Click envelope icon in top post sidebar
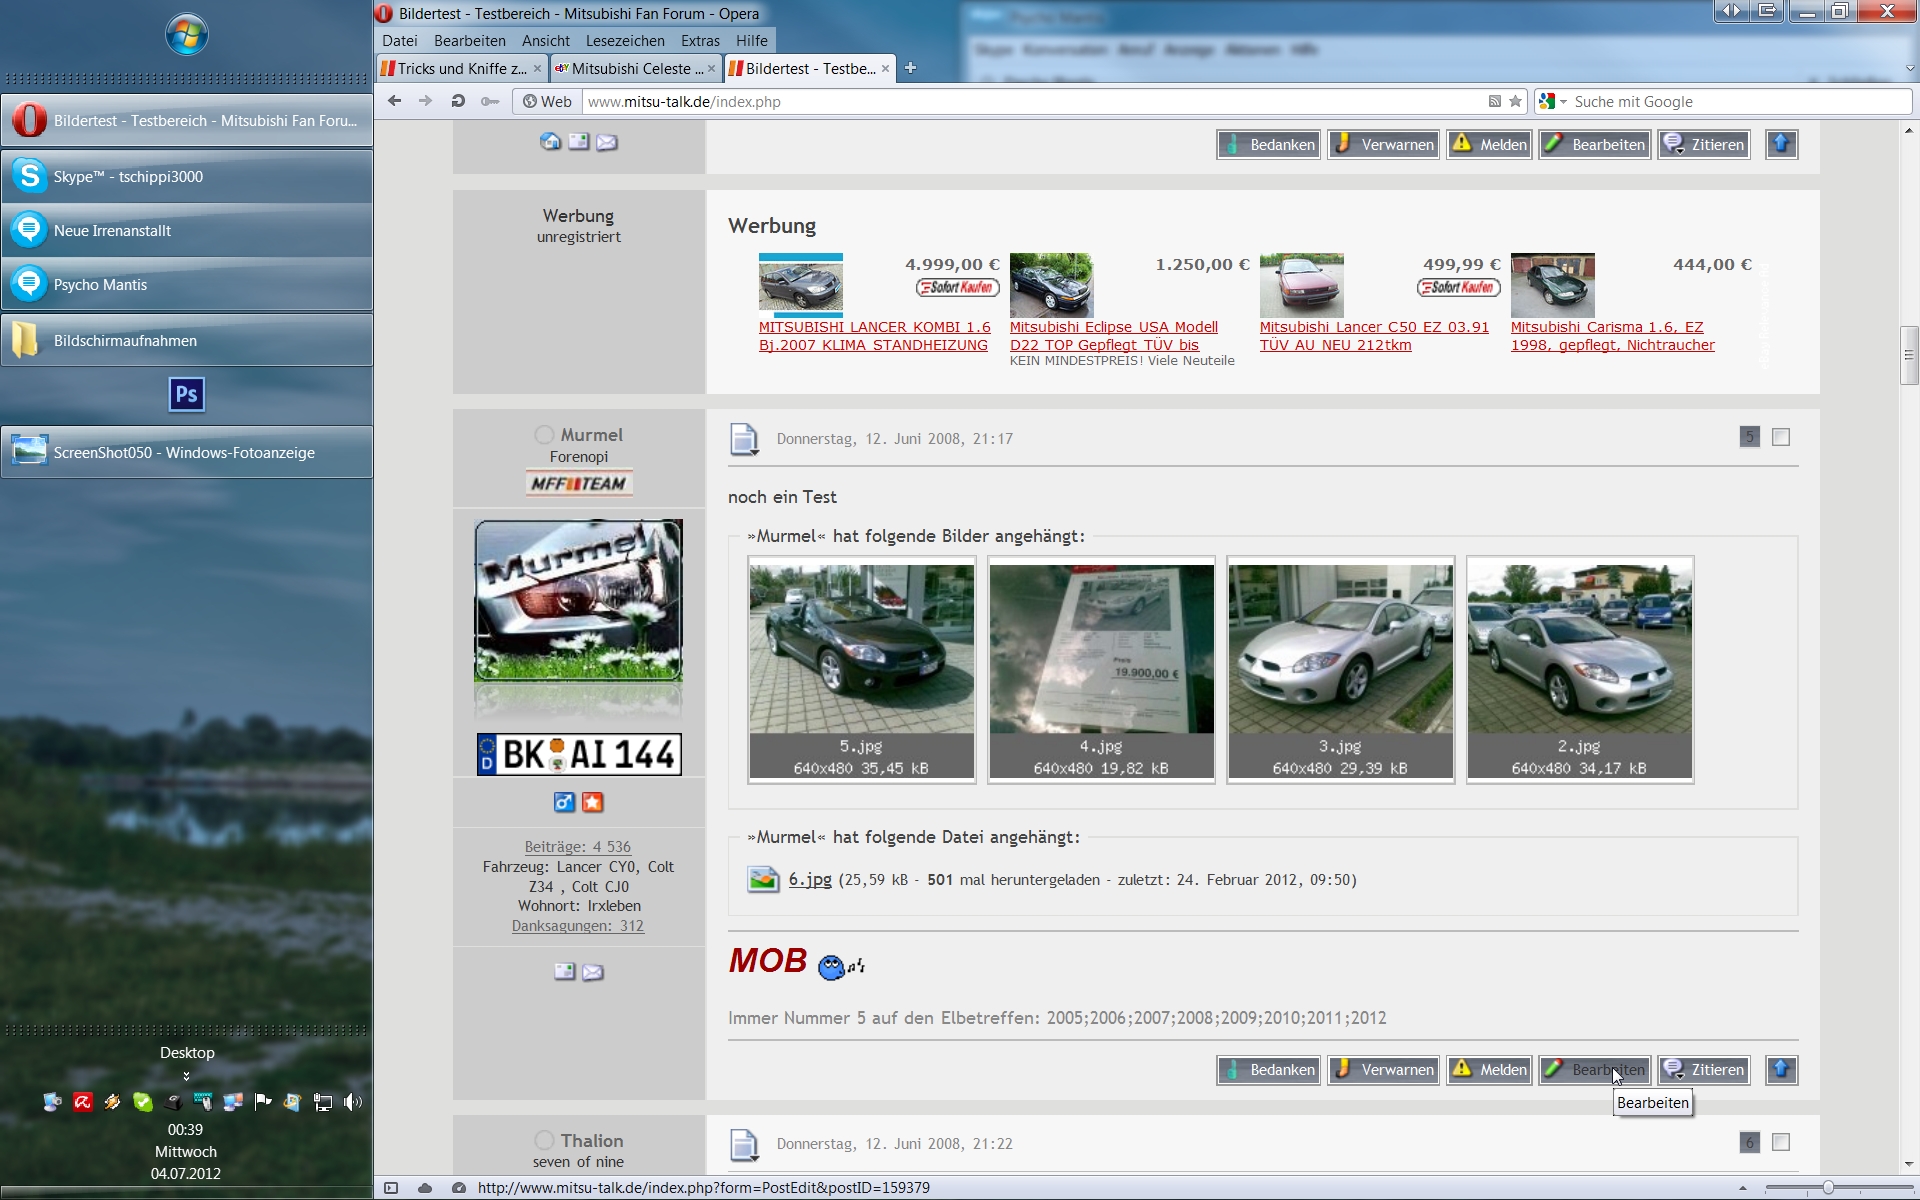1920x1200 pixels. 607,142
